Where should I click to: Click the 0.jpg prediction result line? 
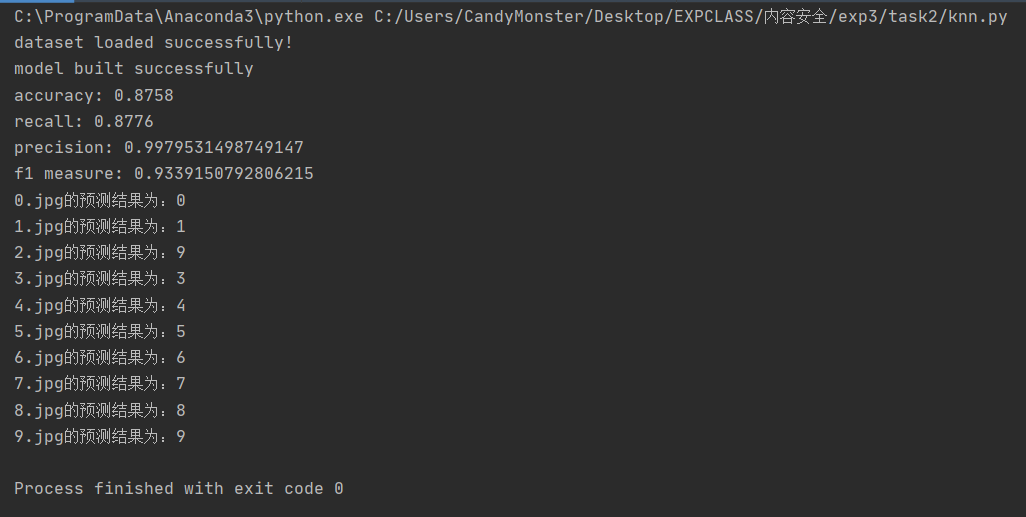tap(100, 201)
